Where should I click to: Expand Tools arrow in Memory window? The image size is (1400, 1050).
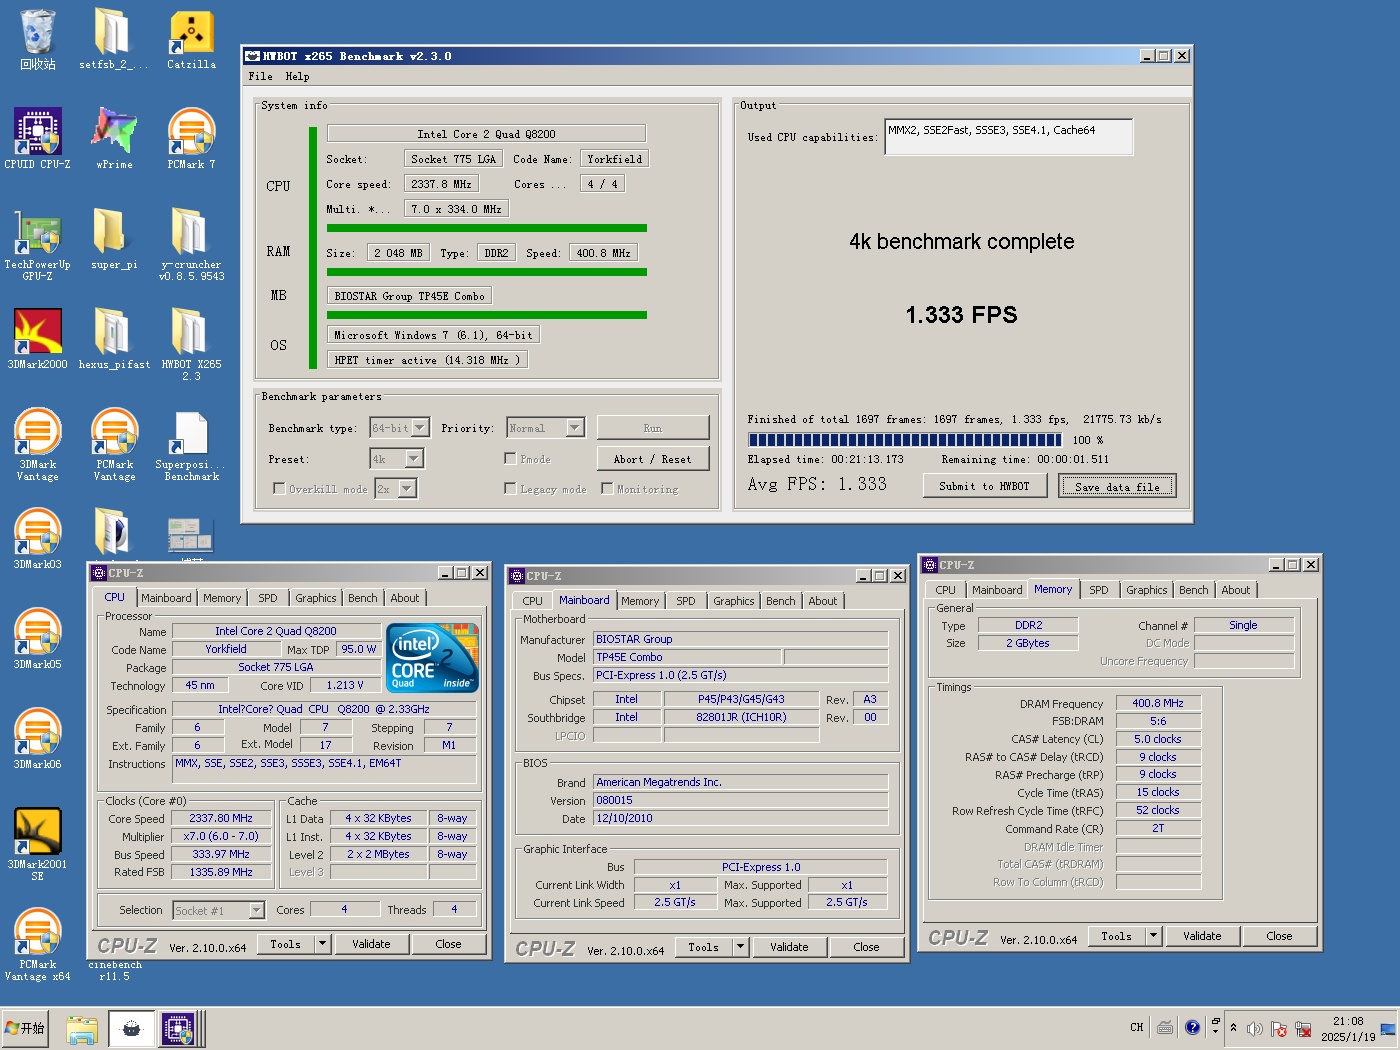point(1153,936)
